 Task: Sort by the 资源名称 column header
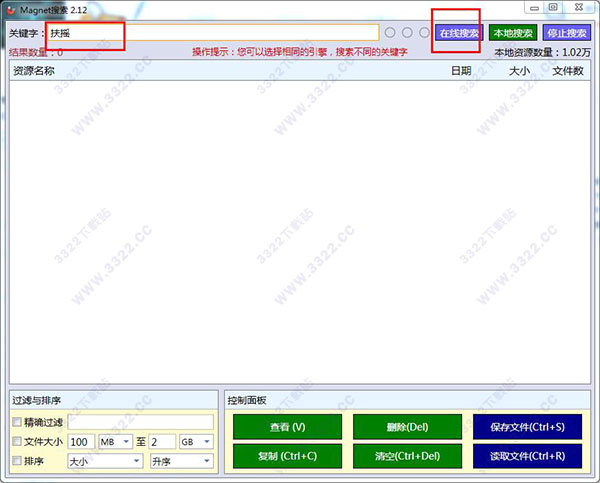[x=34, y=72]
